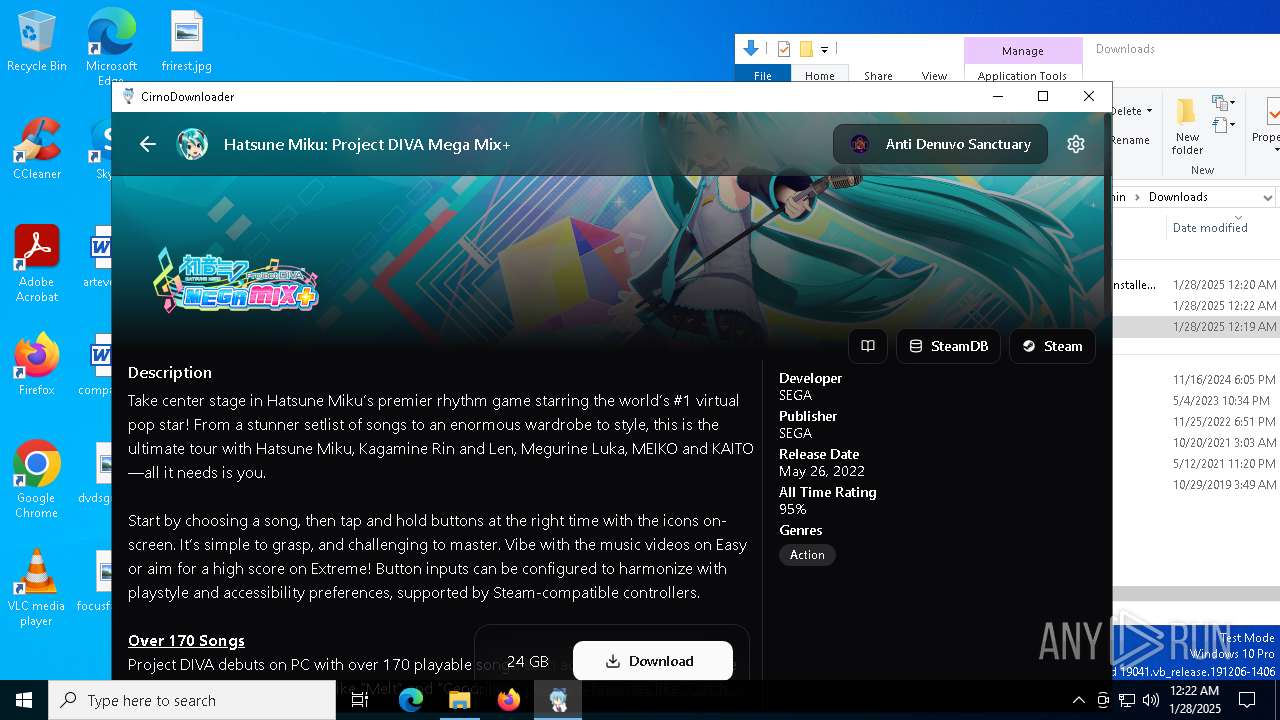
Task: Open Firefox from the taskbar
Action: [509, 700]
